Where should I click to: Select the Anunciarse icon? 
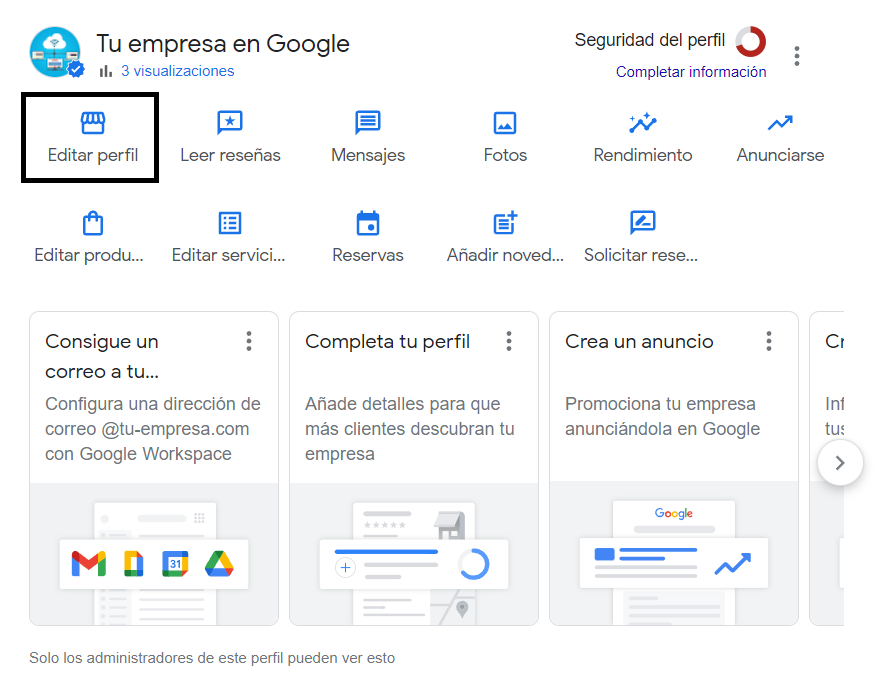779,137
